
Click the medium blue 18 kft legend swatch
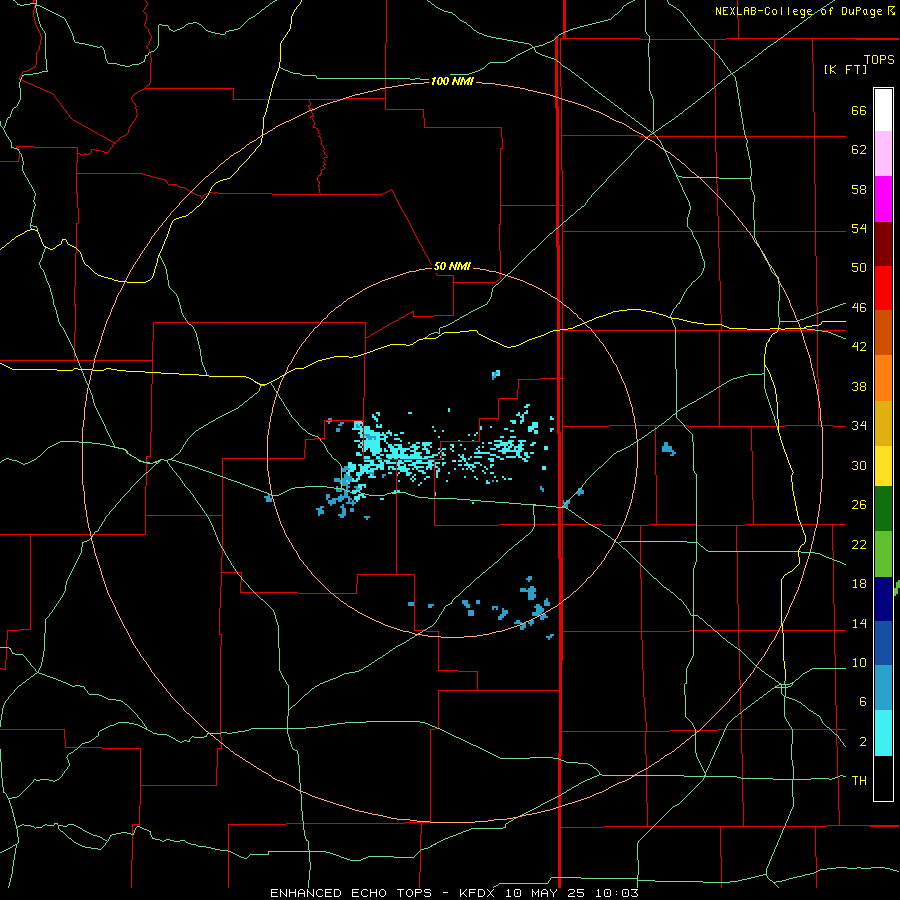[883, 643]
